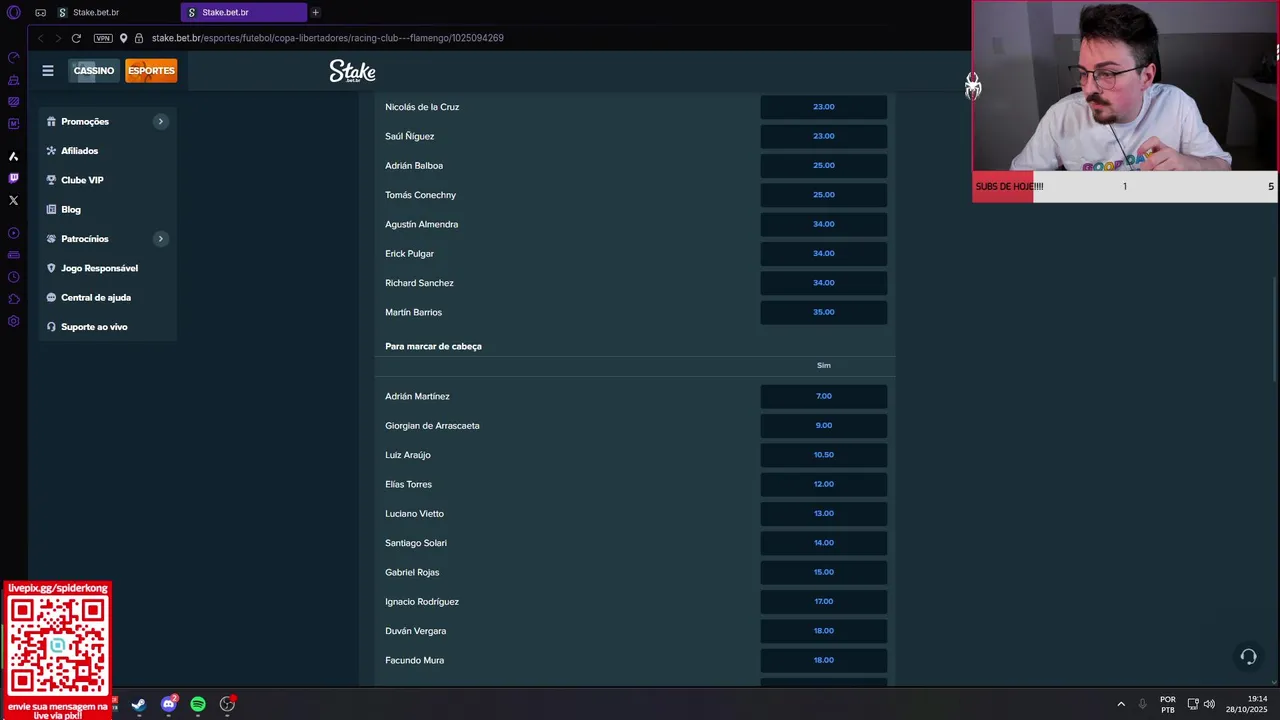Select Facundo Mura odds 18.00
The height and width of the screenshot is (720, 1280).
(823, 660)
